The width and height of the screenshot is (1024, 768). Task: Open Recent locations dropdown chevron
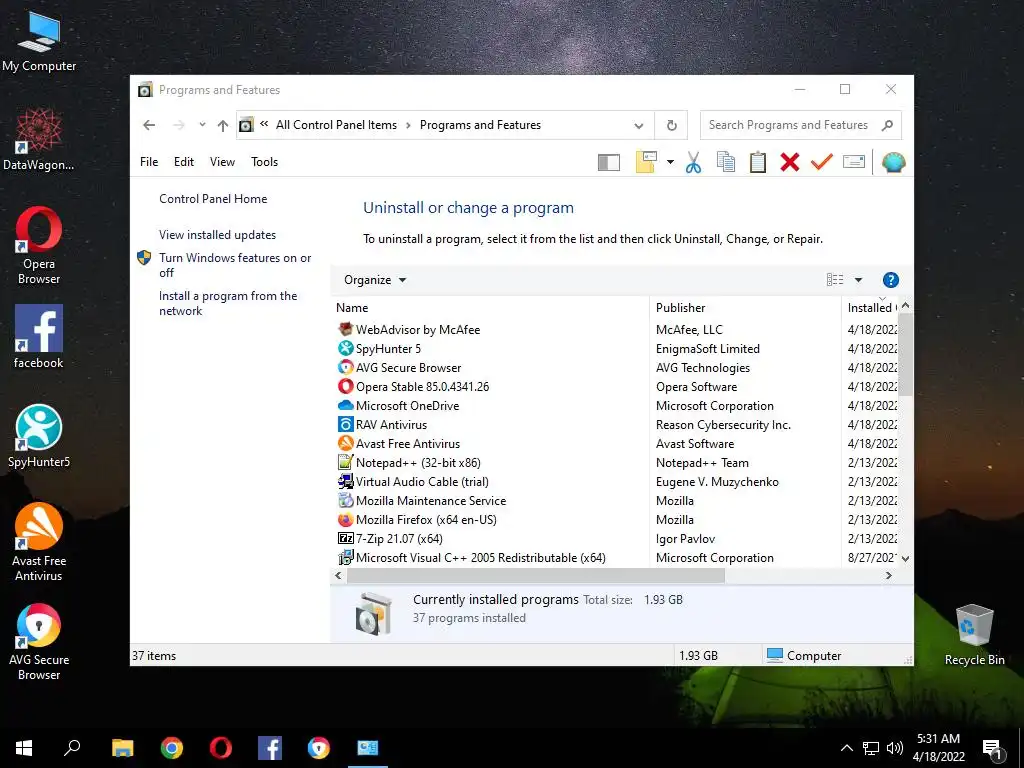(202, 125)
